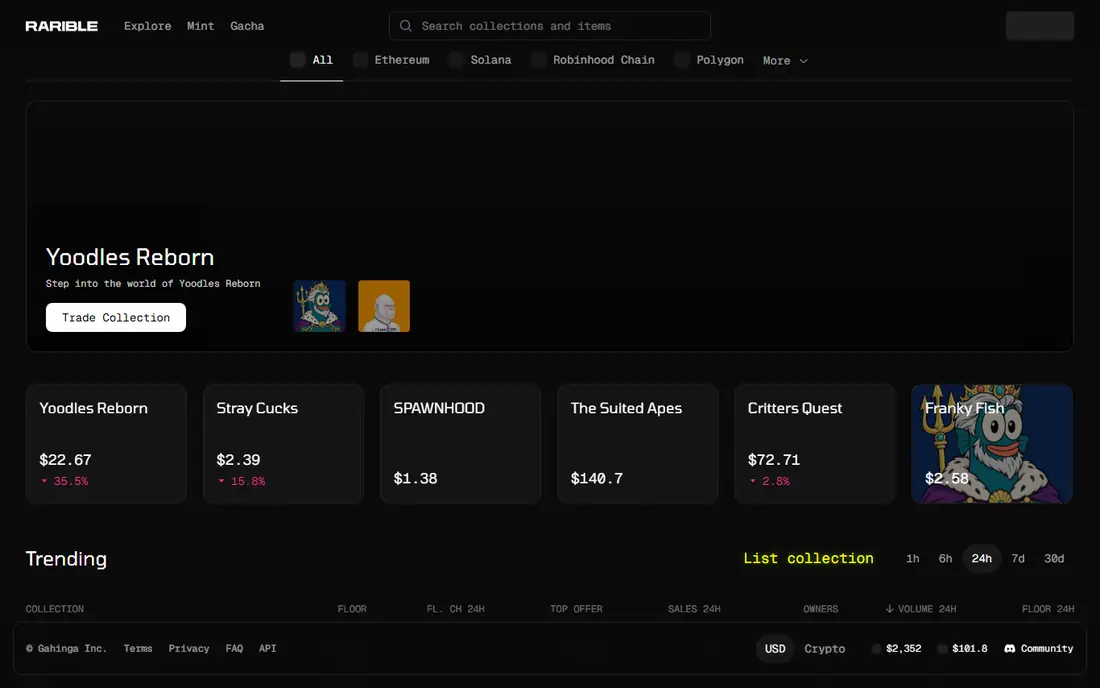Open the Mint page
The height and width of the screenshot is (688, 1100).
[x=201, y=26]
